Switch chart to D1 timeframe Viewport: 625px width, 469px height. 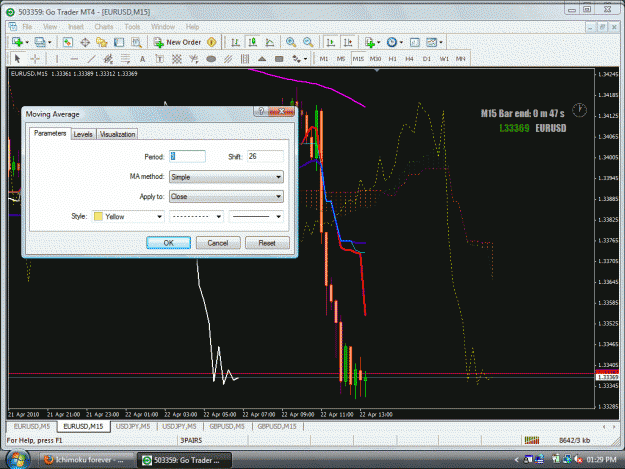pos(427,59)
